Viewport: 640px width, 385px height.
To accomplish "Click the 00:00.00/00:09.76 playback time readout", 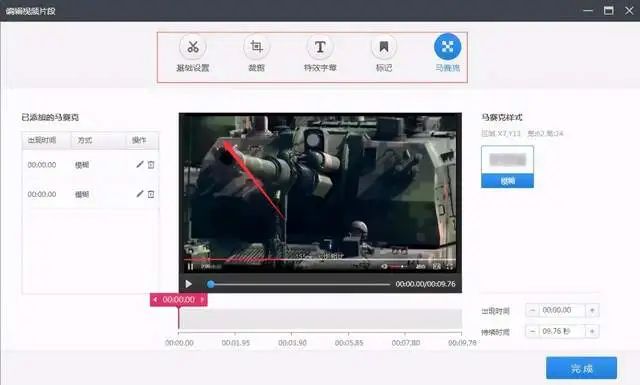I will [425, 284].
